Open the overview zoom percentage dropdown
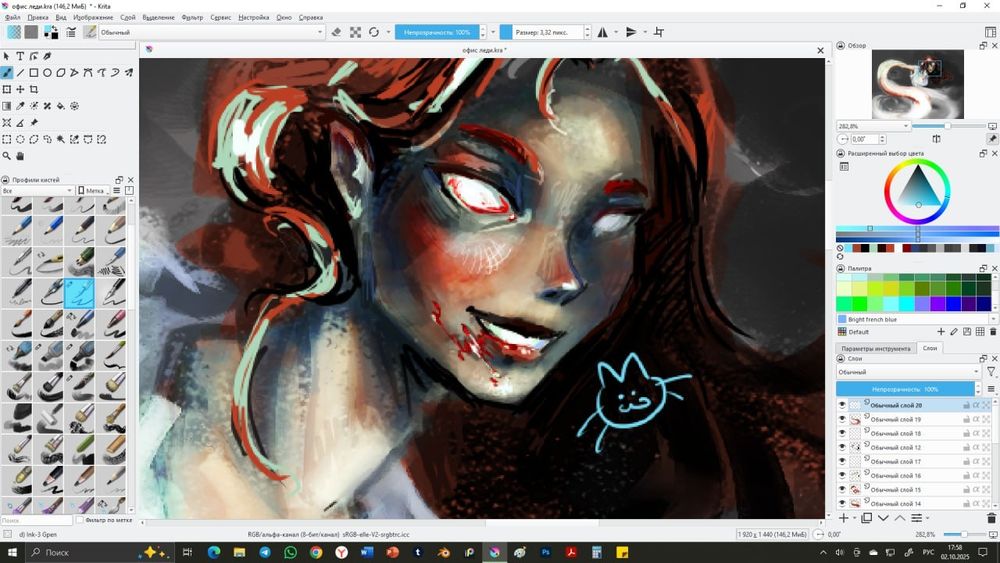 click(x=873, y=126)
